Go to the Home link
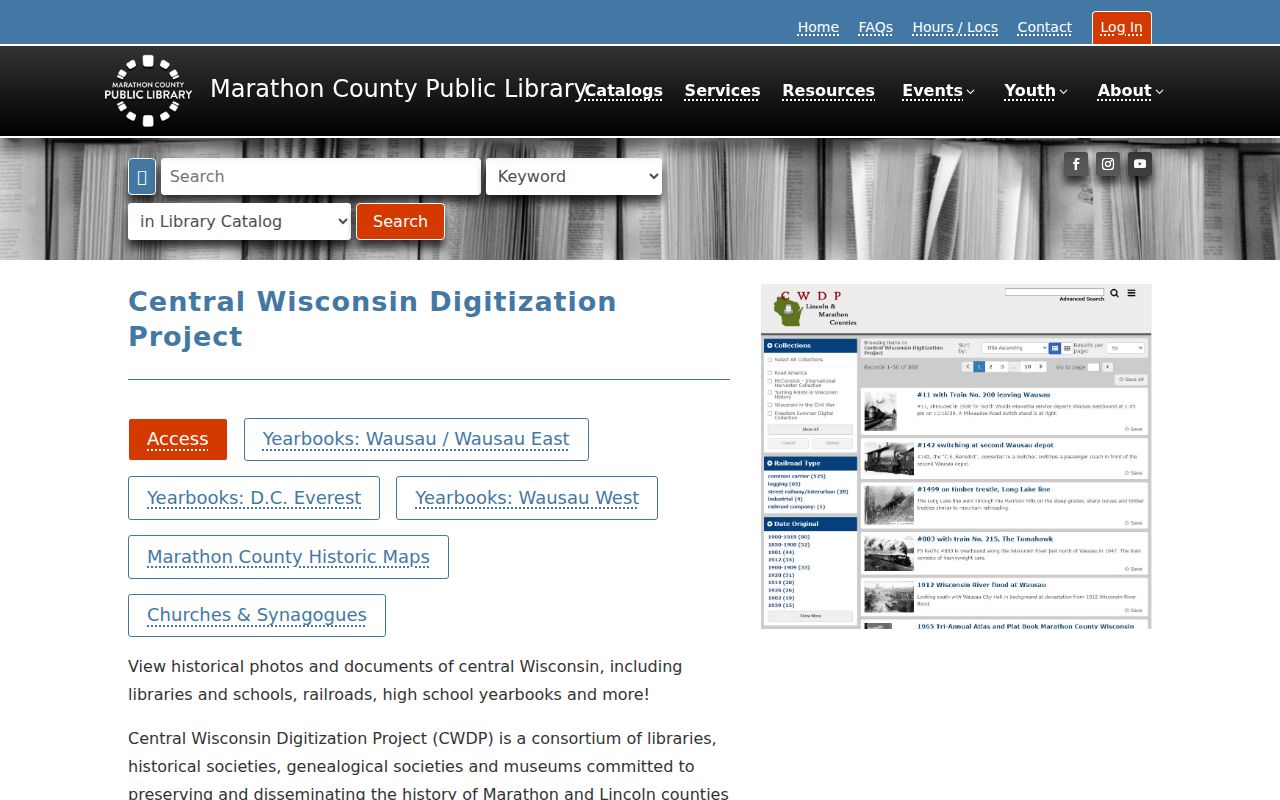Viewport: 1280px width, 800px height. pyautogui.click(x=818, y=28)
